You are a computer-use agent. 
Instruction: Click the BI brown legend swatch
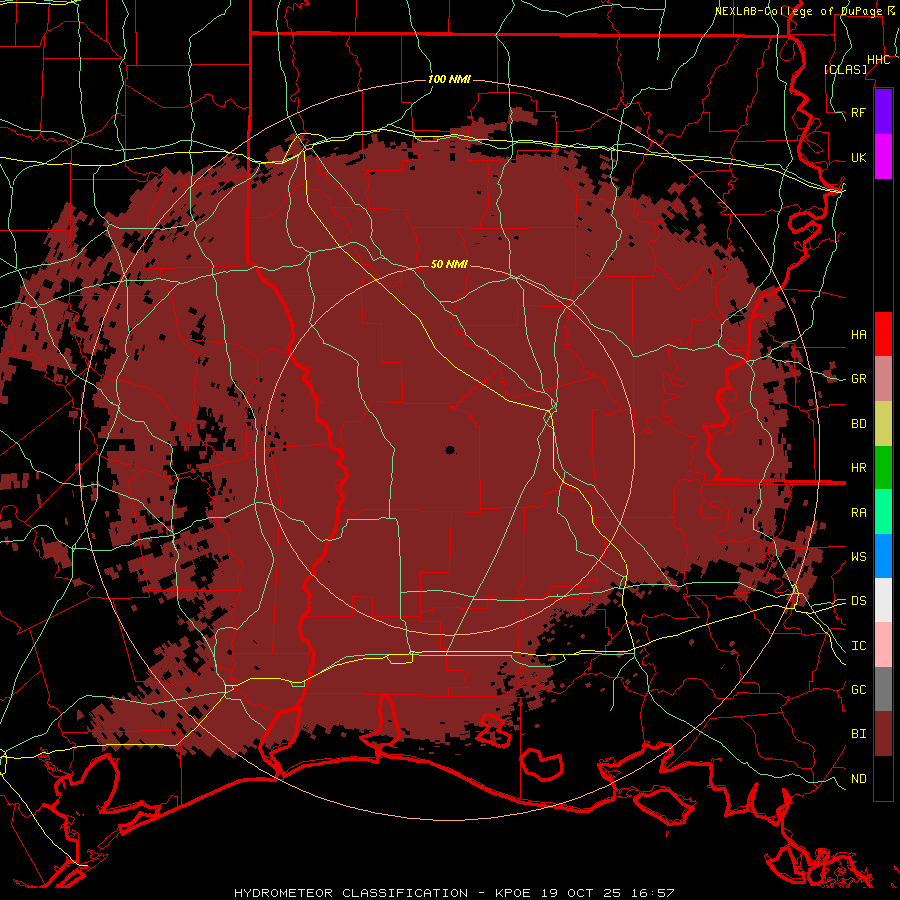[x=883, y=734]
